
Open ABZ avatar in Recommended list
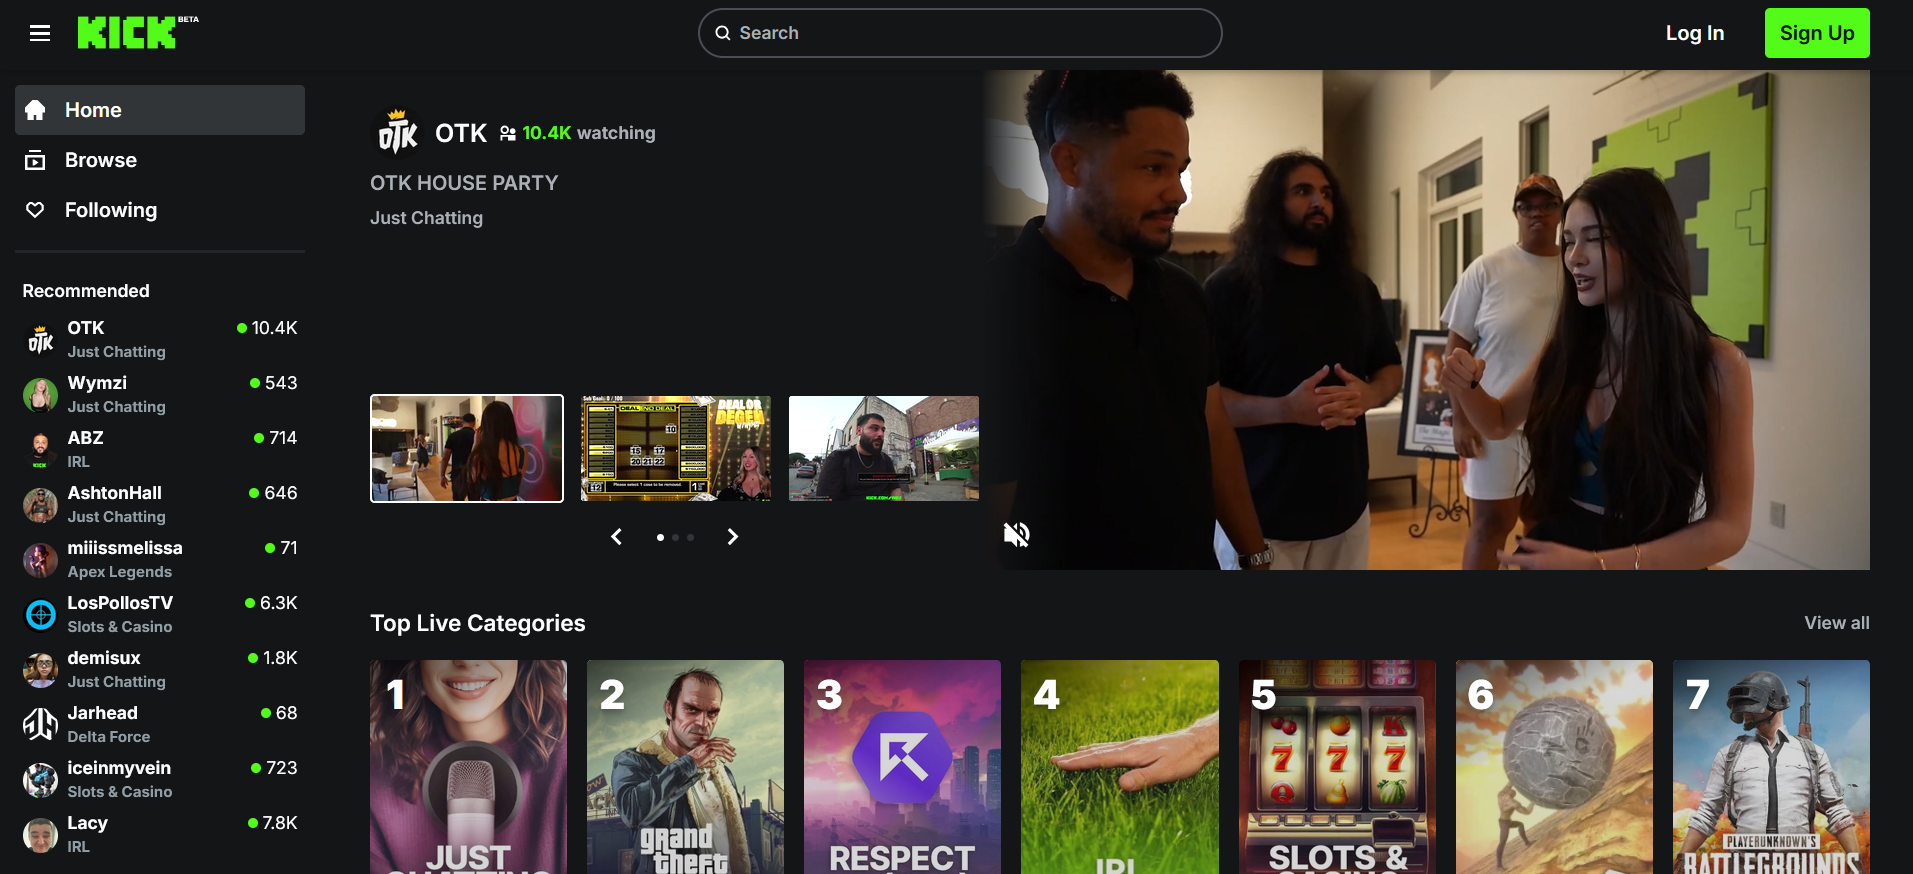pos(40,450)
